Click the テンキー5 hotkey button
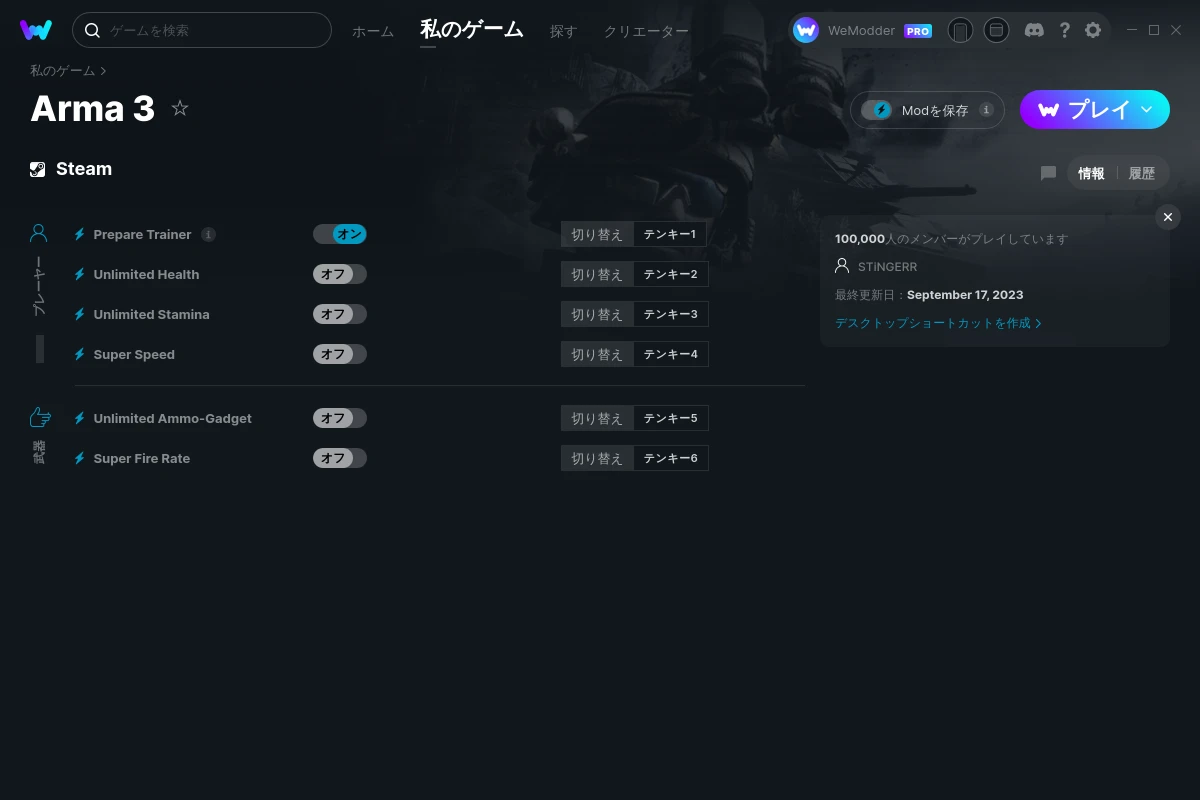1200x800 pixels. (x=670, y=418)
